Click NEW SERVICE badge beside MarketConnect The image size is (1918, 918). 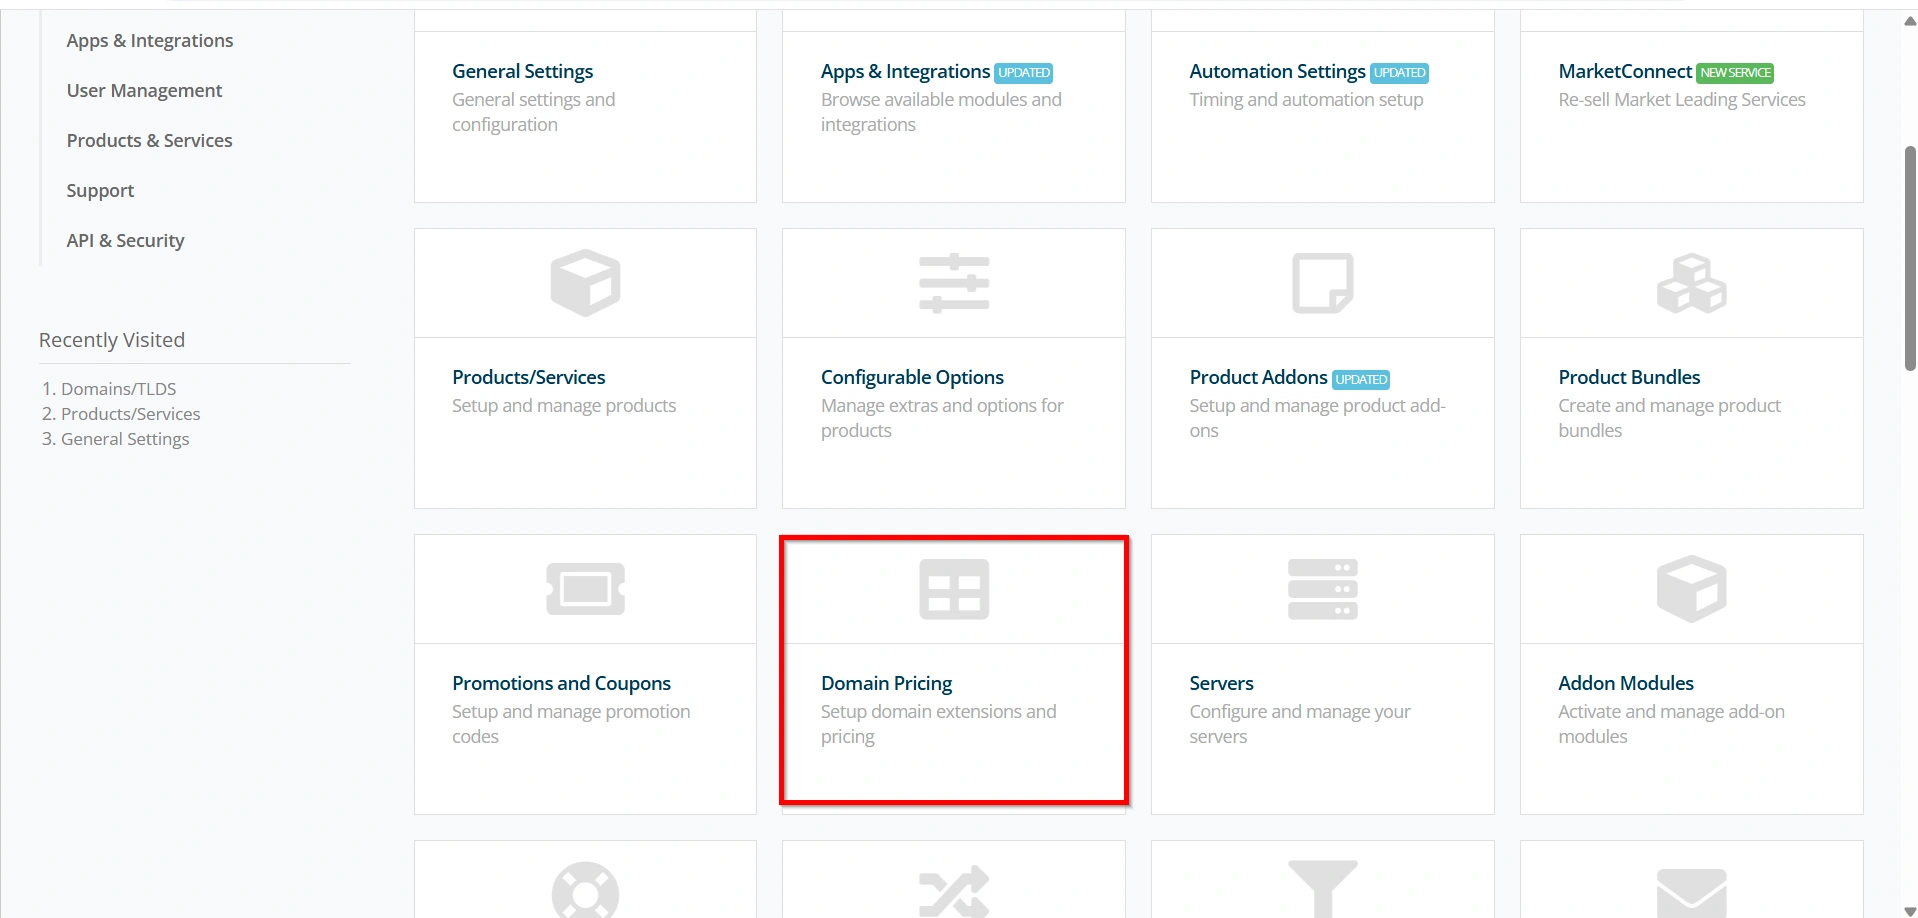point(1735,73)
